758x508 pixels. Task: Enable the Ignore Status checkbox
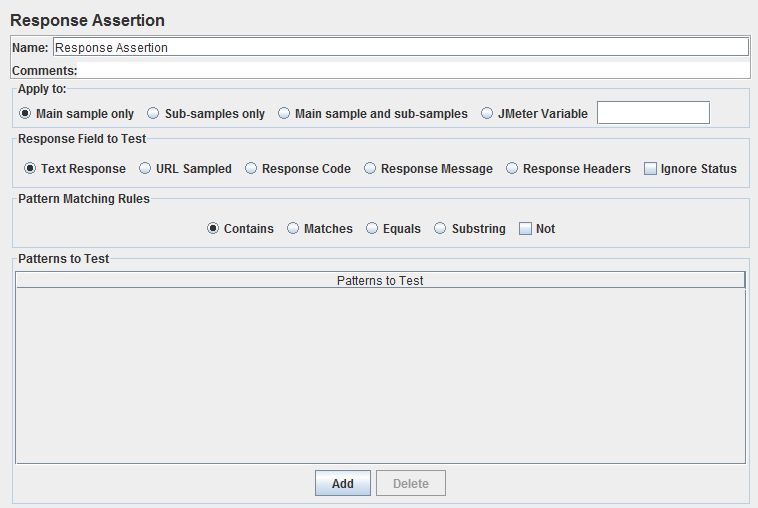[x=650, y=169]
